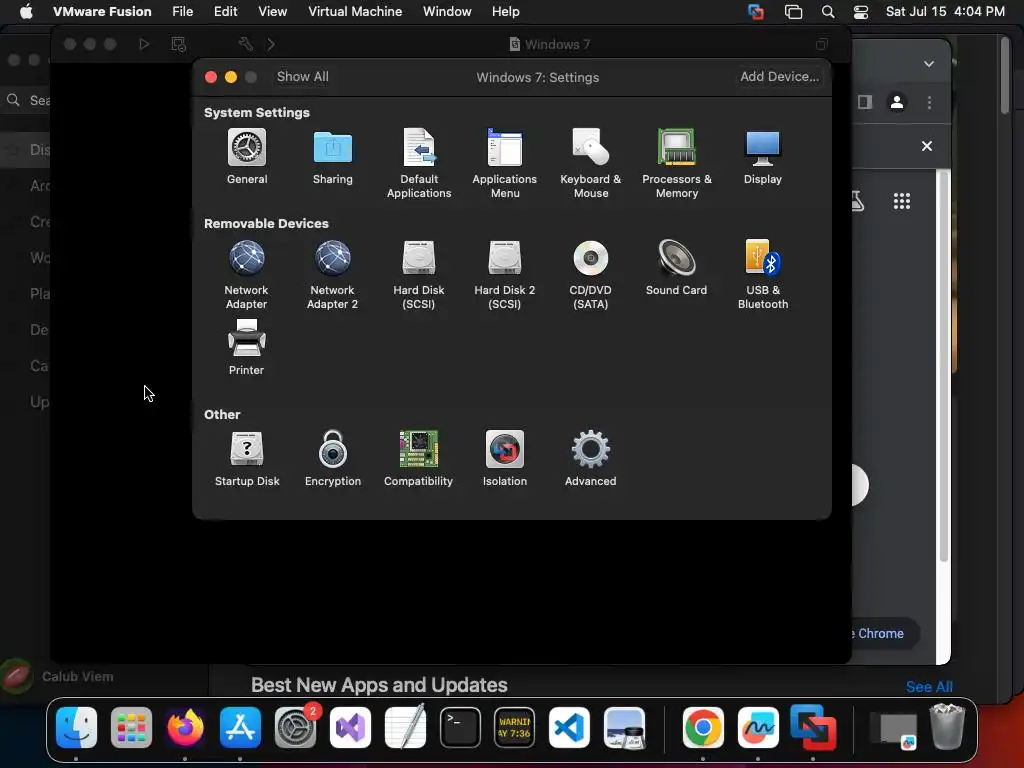
Task: Click the Spotlight search icon in the menu bar
Action: tap(827, 12)
